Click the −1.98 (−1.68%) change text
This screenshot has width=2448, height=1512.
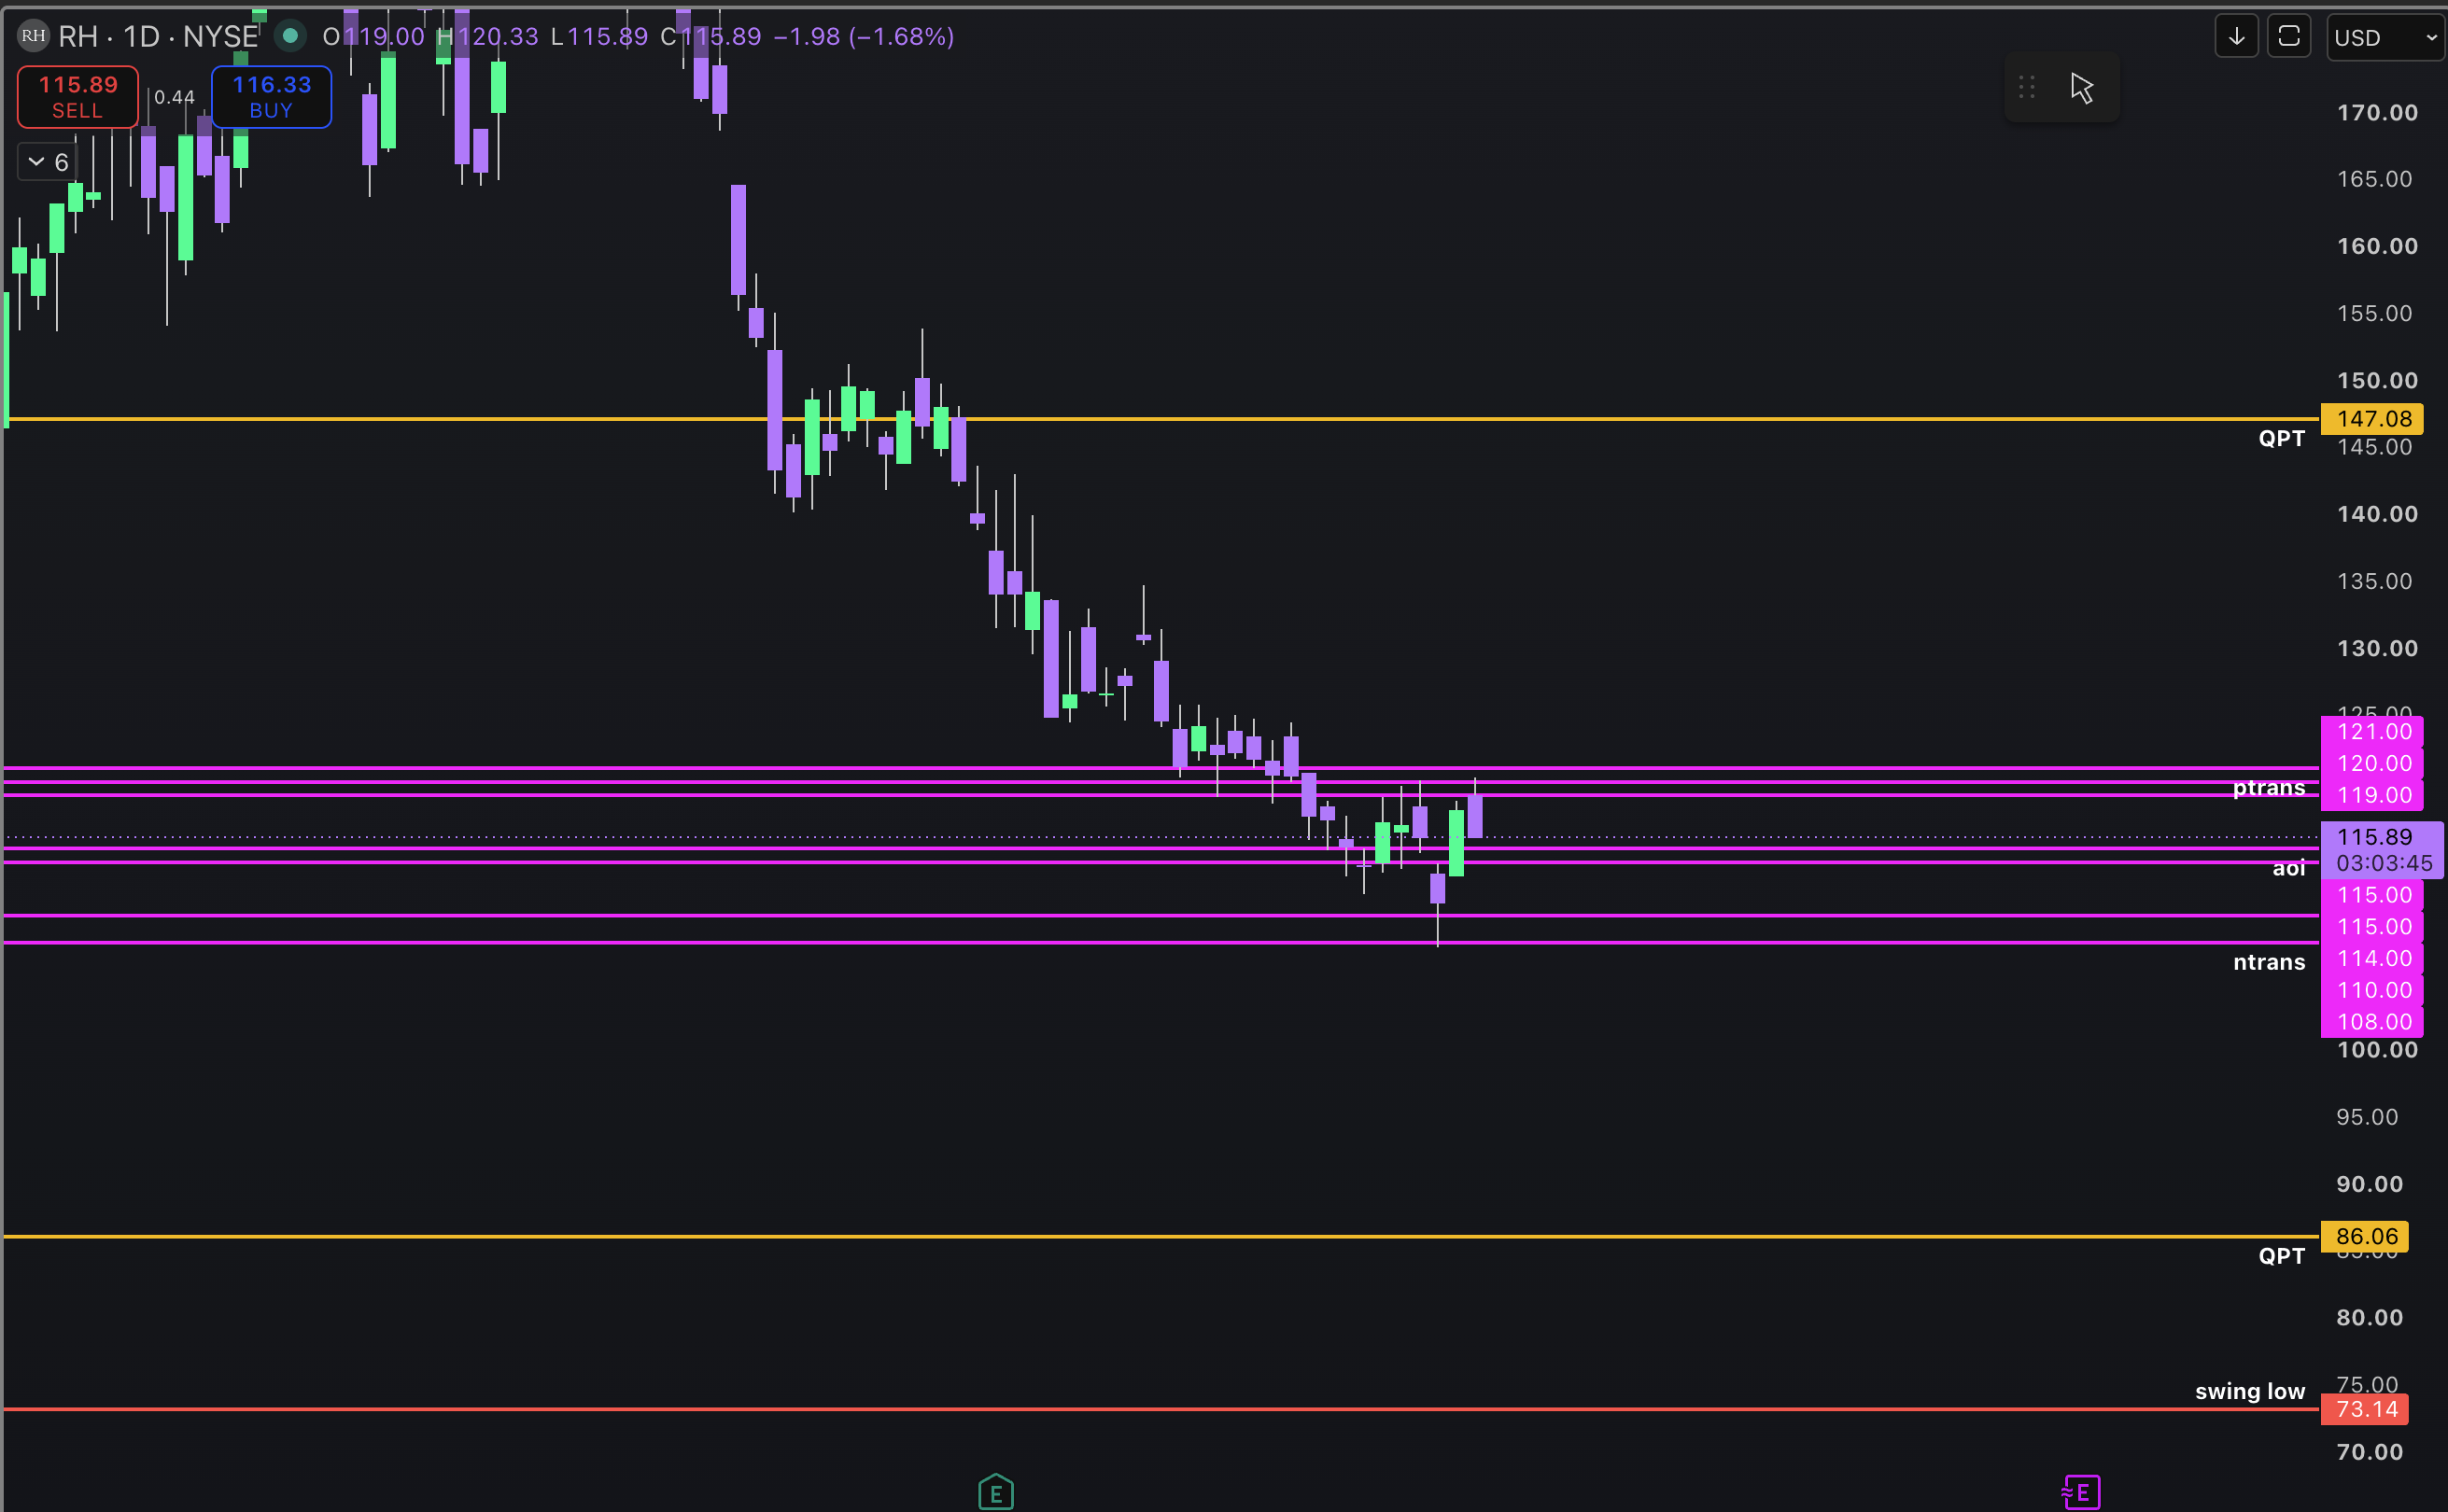pyautogui.click(x=864, y=37)
